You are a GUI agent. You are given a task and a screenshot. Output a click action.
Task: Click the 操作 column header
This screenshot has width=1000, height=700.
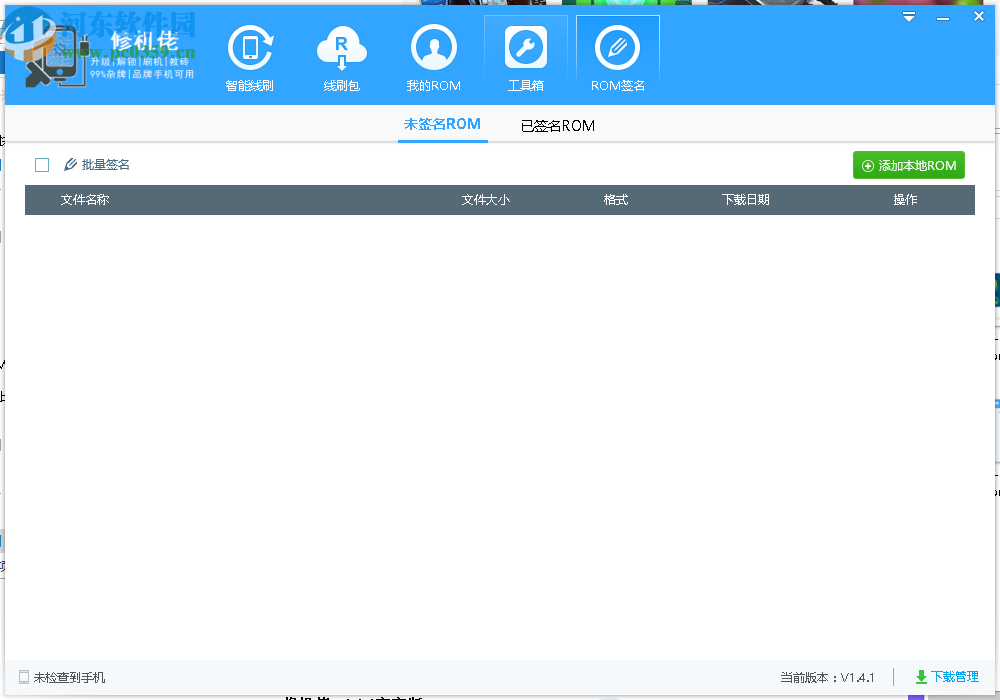[x=905, y=200]
